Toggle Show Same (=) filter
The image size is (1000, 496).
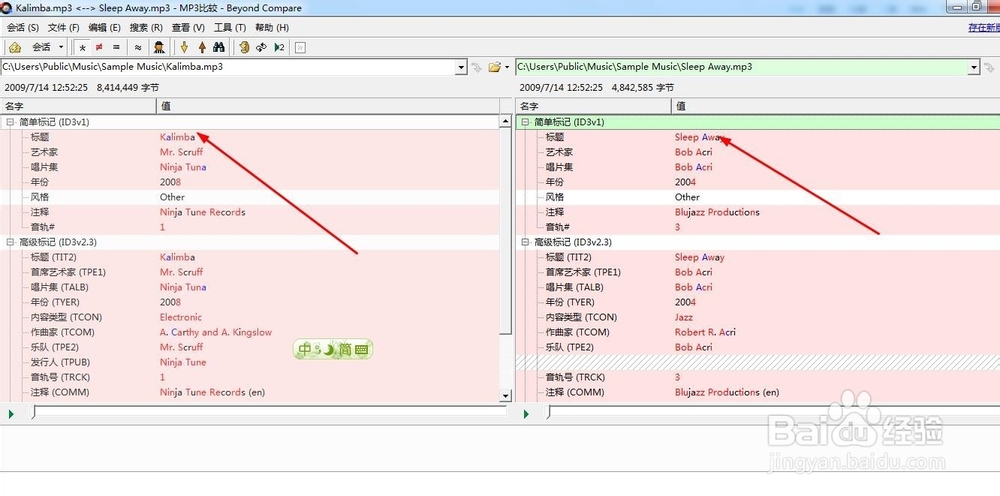click(x=116, y=47)
